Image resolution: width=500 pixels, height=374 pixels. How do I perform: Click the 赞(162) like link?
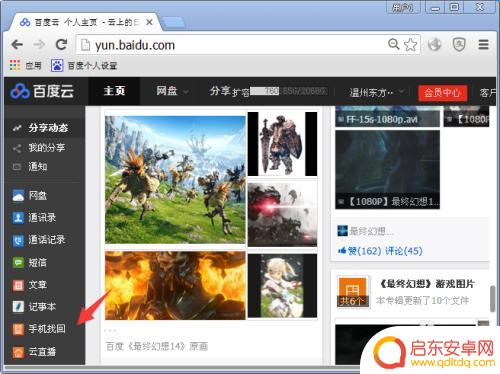[x=360, y=251]
